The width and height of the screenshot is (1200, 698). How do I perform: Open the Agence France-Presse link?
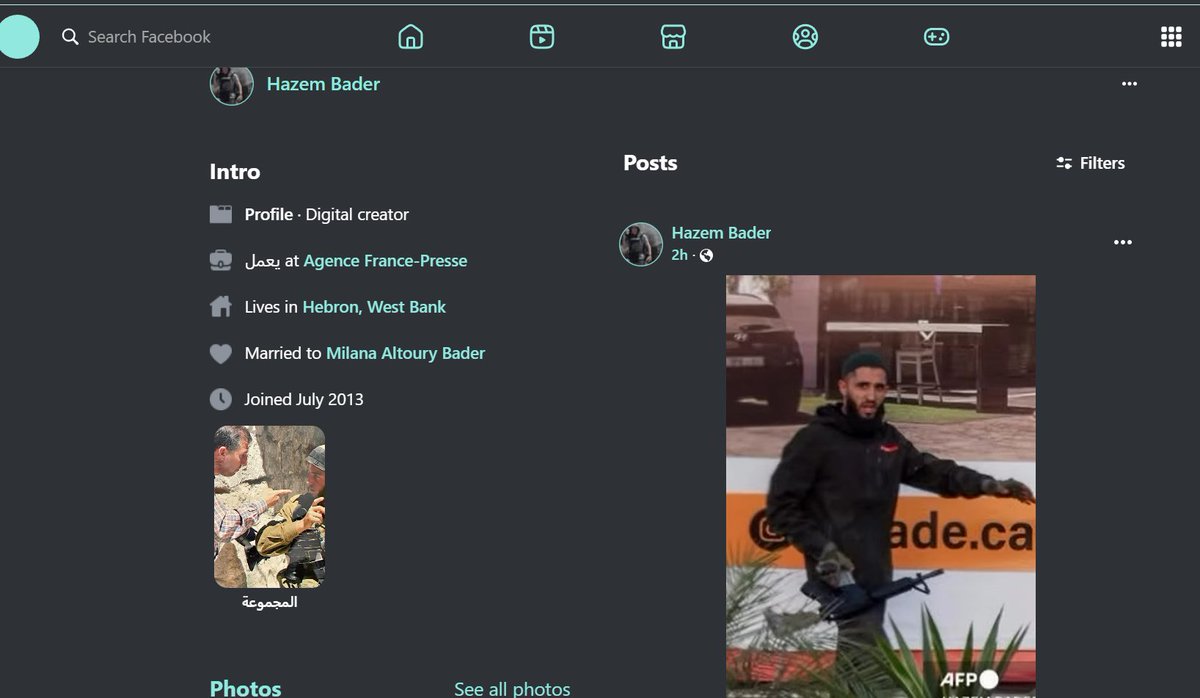coord(385,260)
